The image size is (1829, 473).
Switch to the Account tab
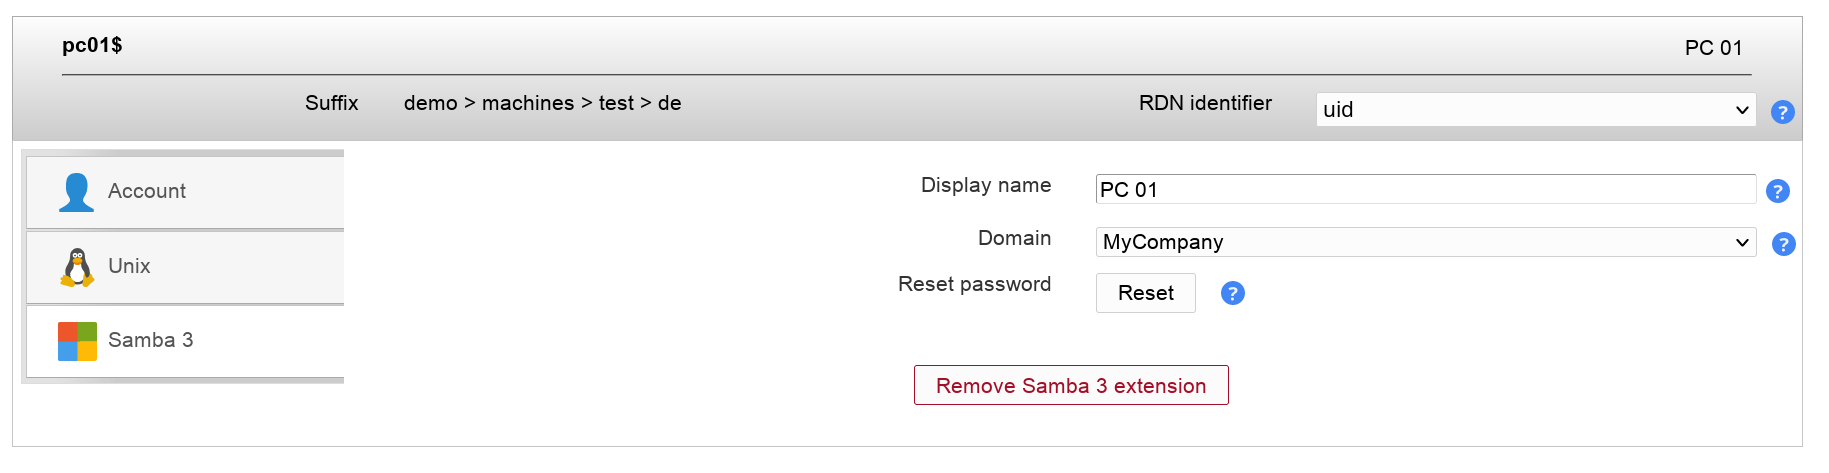click(x=147, y=191)
